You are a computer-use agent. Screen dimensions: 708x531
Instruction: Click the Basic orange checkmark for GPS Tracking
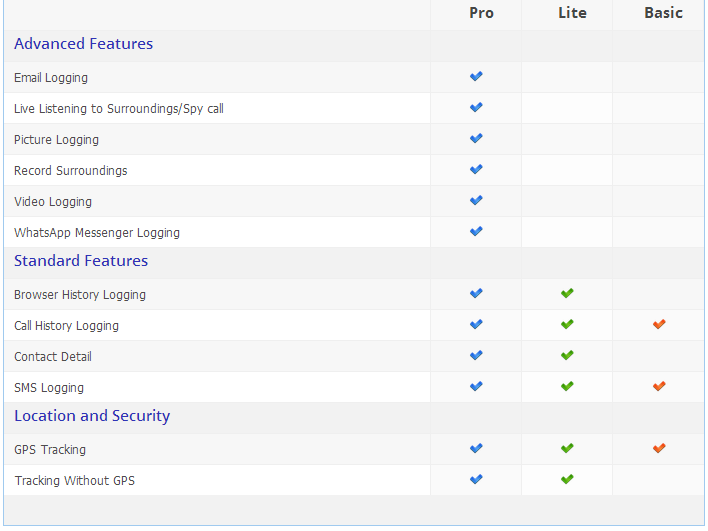pos(659,448)
